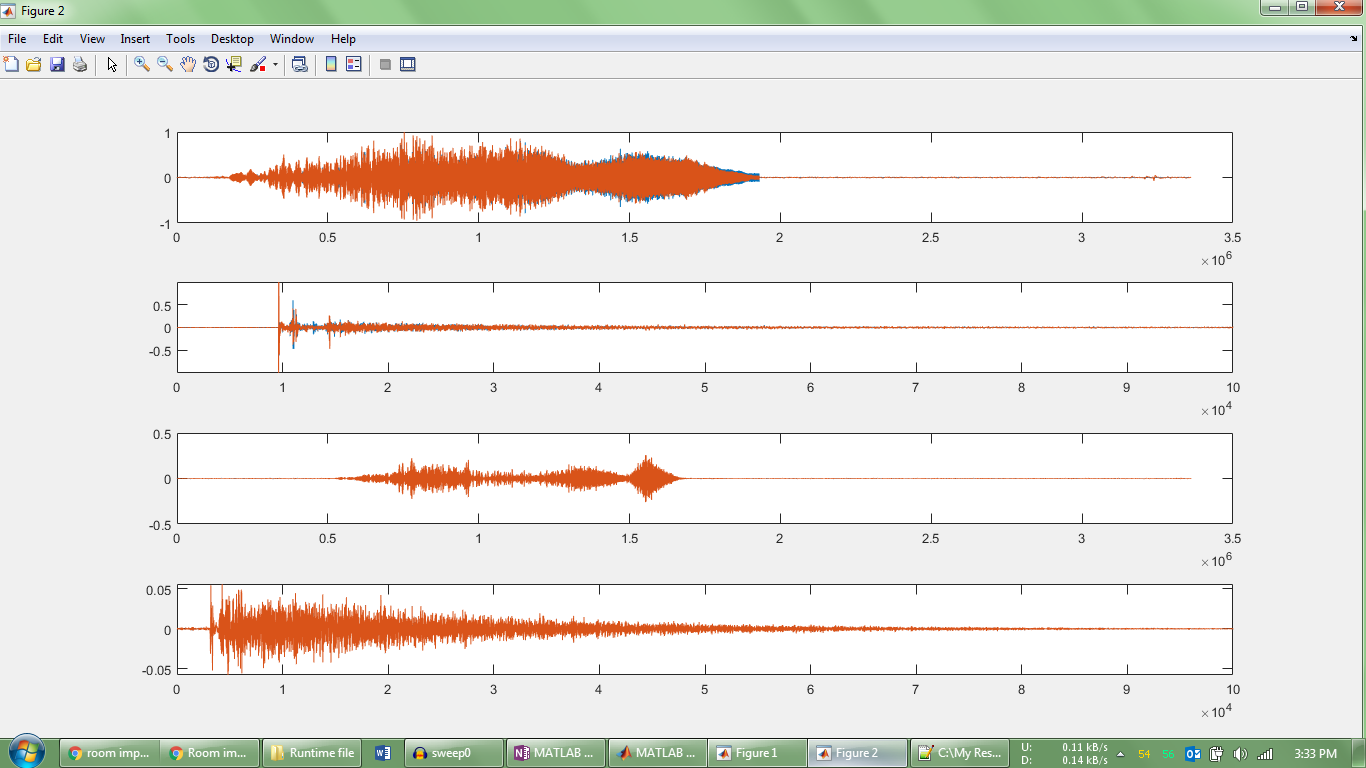
Task: Print the figure with the printer icon
Action: pyautogui.click(x=80, y=64)
